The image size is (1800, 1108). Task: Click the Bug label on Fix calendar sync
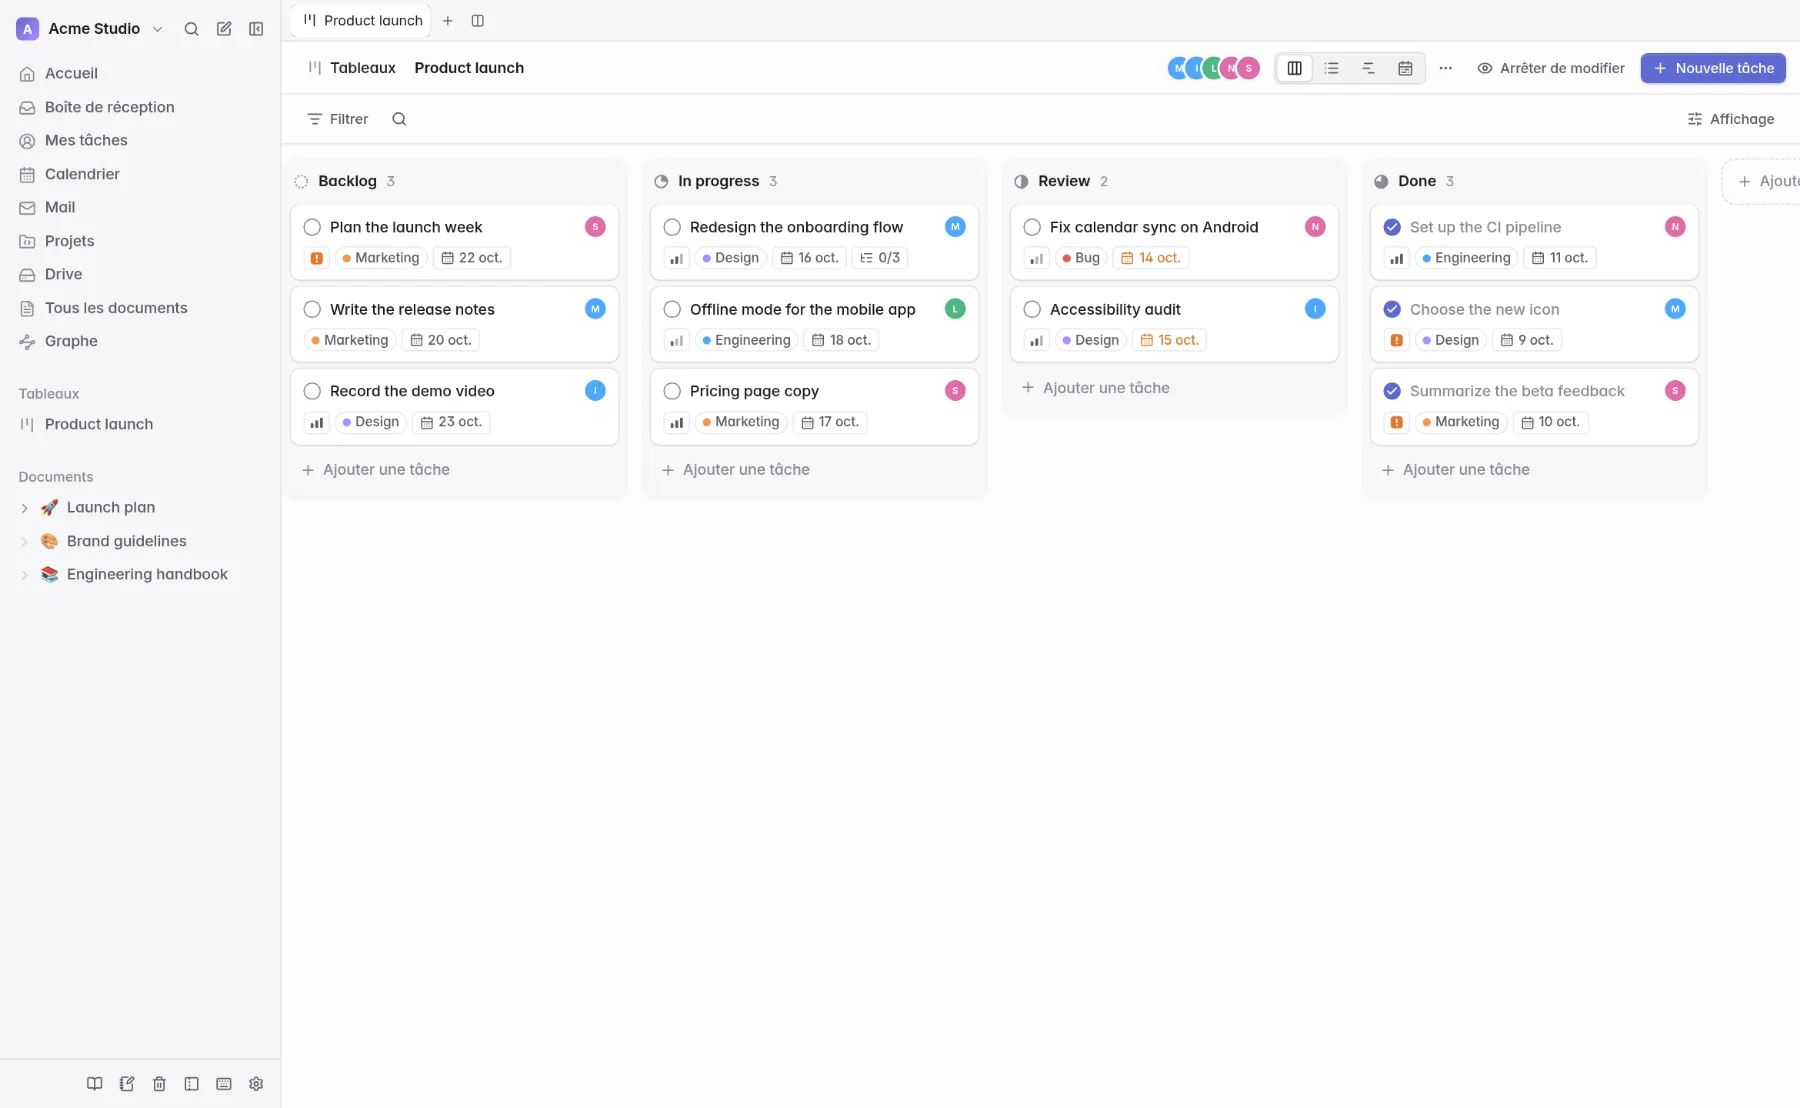(x=1080, y=258)
